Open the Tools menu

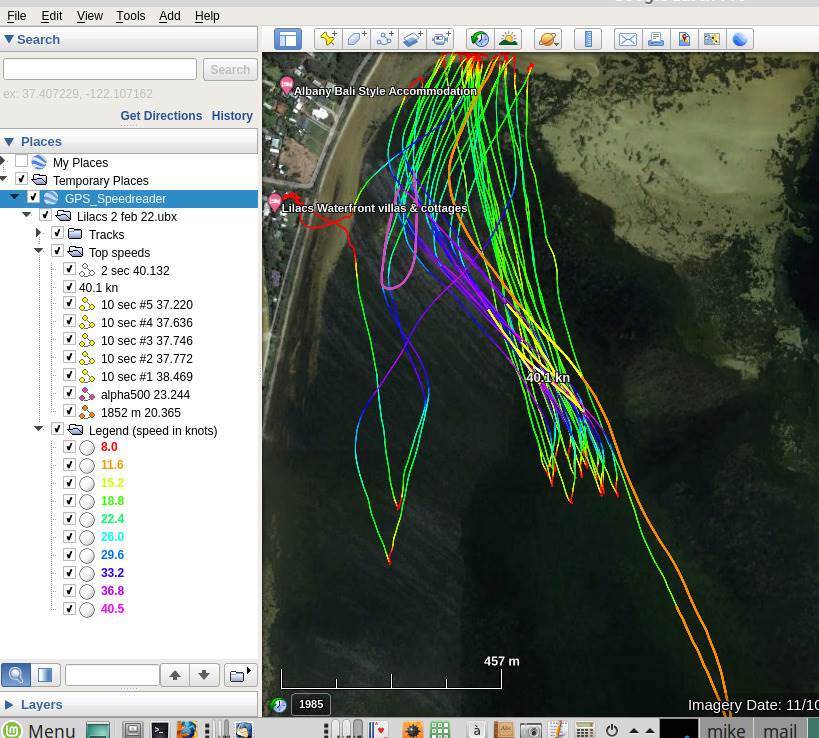(130, 16)
